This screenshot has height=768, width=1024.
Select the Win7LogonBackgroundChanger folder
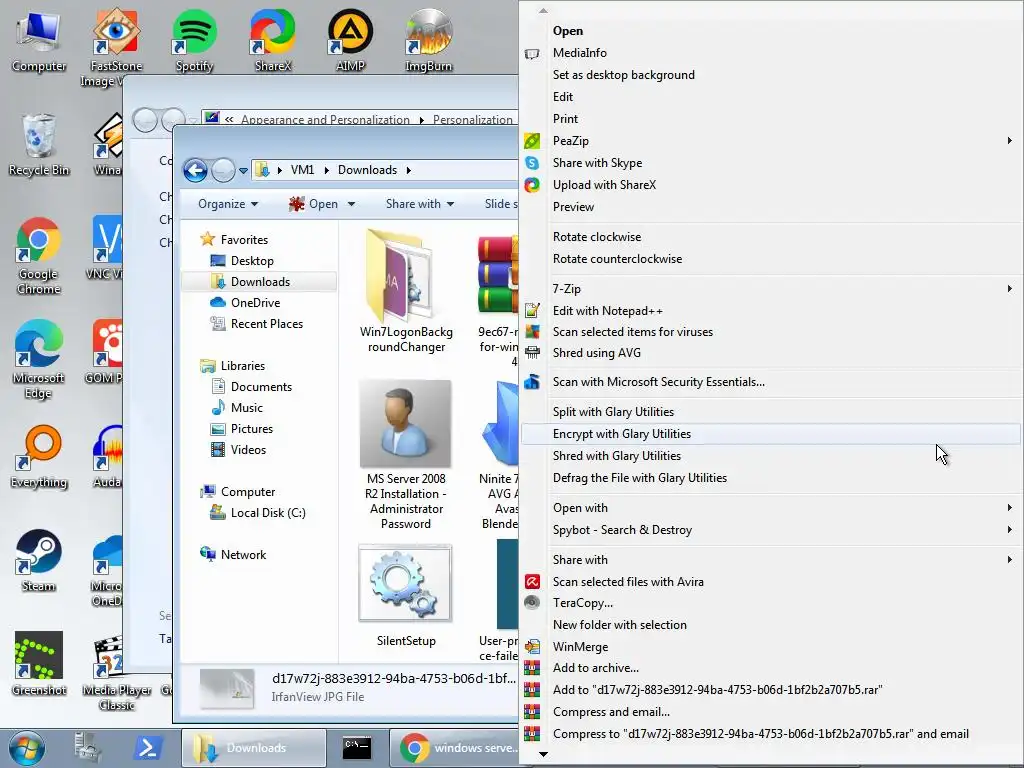click(x=406, y=291)
